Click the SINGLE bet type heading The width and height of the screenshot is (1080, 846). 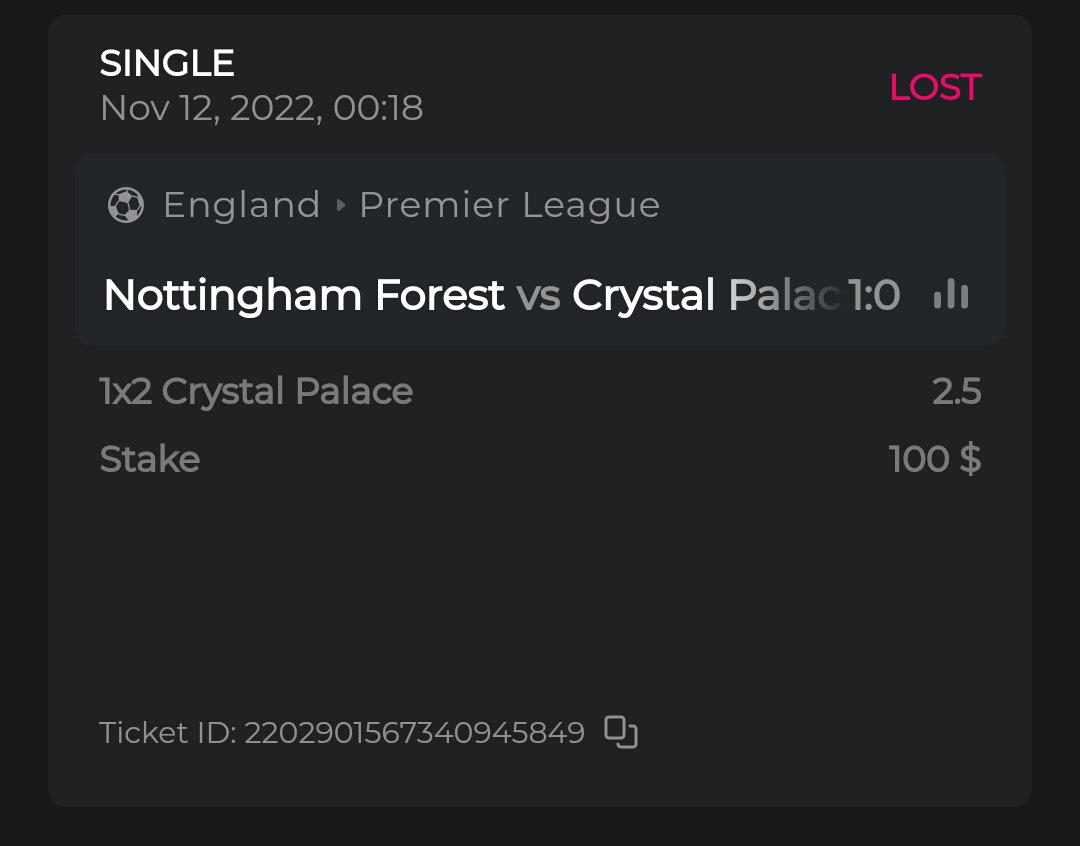167,64
